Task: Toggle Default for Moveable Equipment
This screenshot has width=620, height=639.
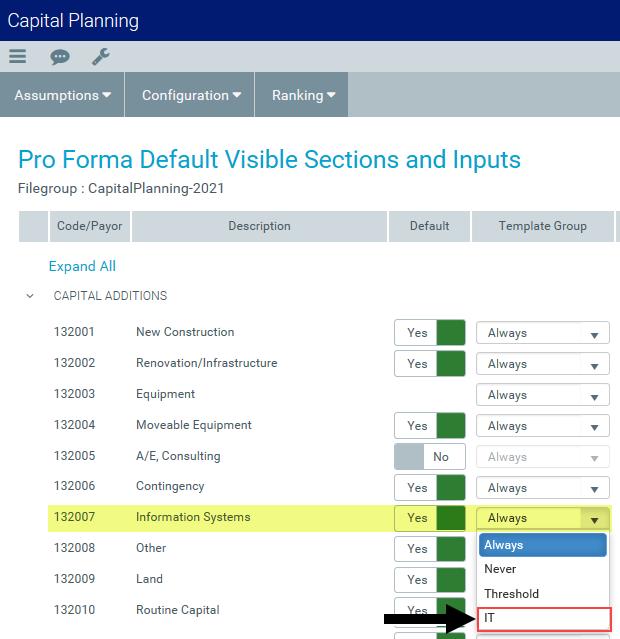Action: click(x=430, y=426)
